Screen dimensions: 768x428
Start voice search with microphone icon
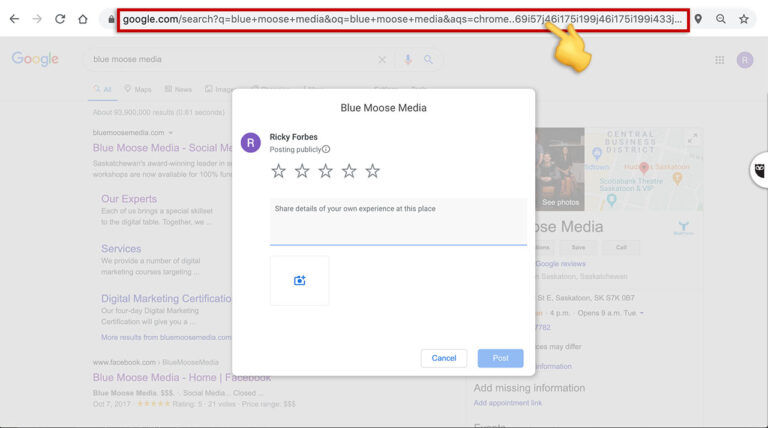[x=408, y=59]
